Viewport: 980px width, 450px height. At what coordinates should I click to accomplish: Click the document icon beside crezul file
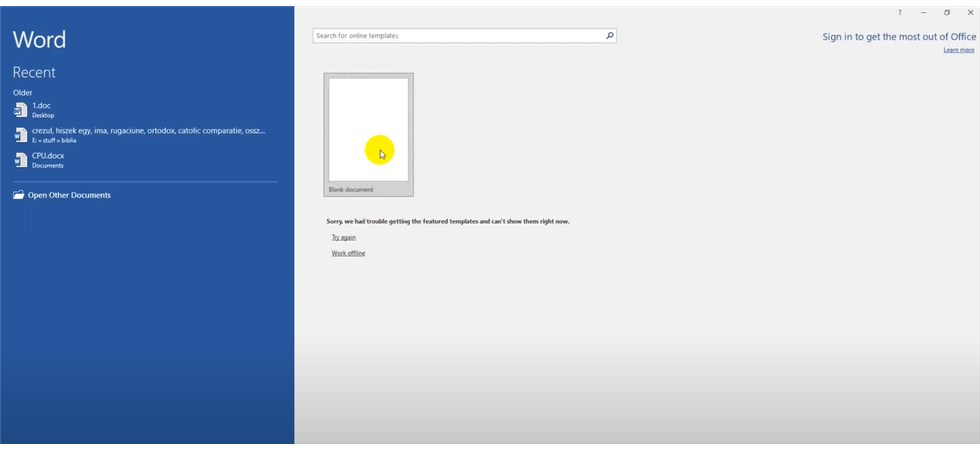[x=21, y=135]
